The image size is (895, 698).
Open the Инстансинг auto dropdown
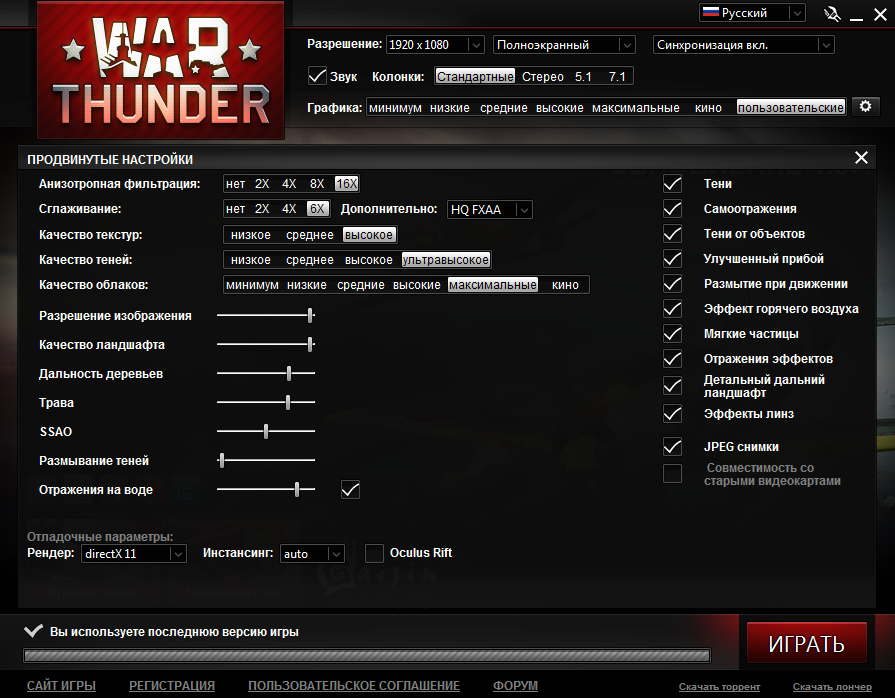[312, 554]
